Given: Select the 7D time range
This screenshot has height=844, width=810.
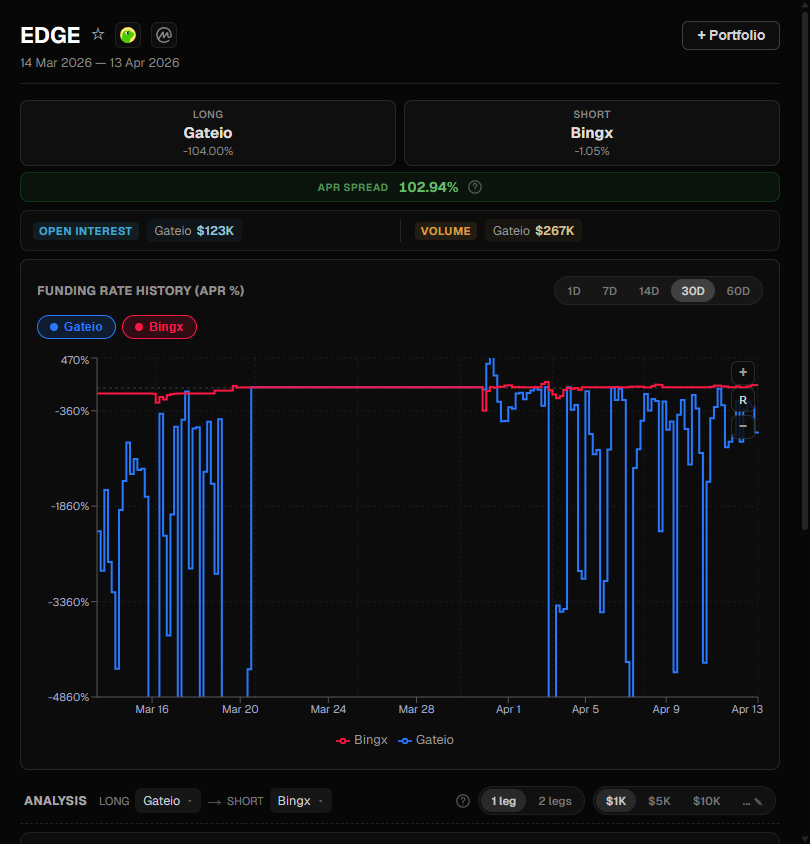Looking at the screenshot, I should (x=609, y=291).
